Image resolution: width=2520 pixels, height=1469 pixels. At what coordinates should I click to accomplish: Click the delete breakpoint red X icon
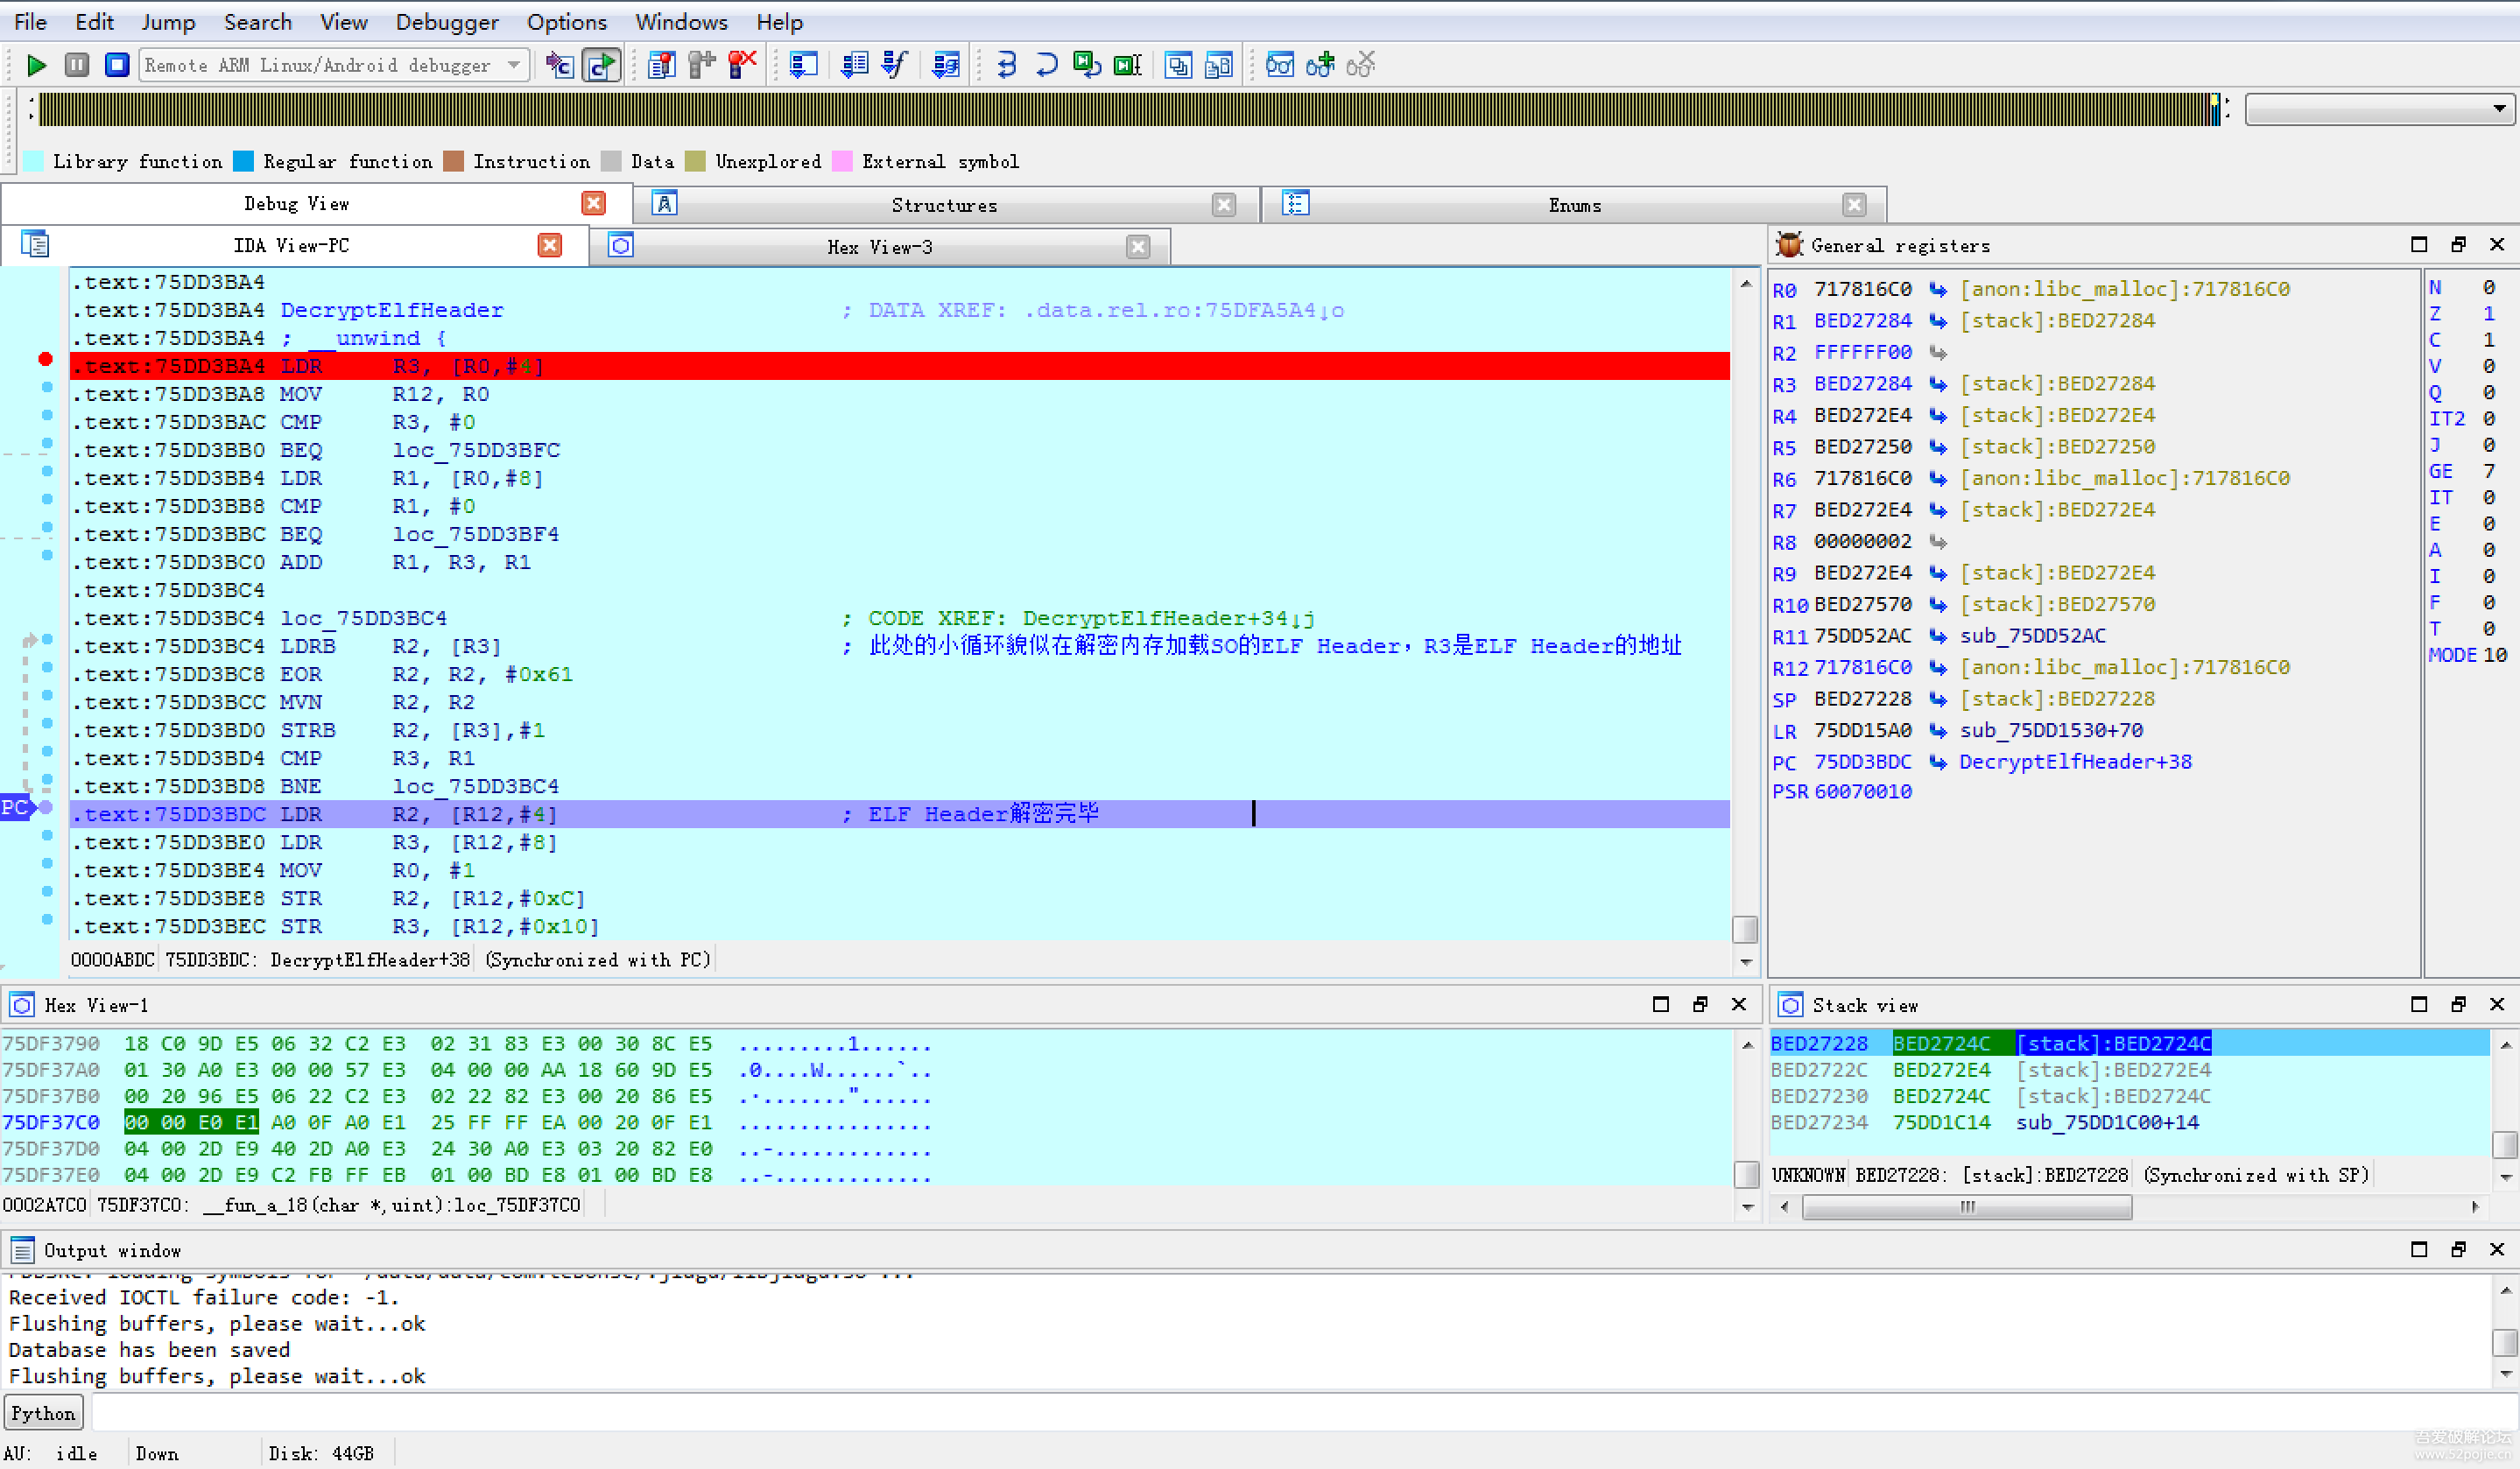742,66
